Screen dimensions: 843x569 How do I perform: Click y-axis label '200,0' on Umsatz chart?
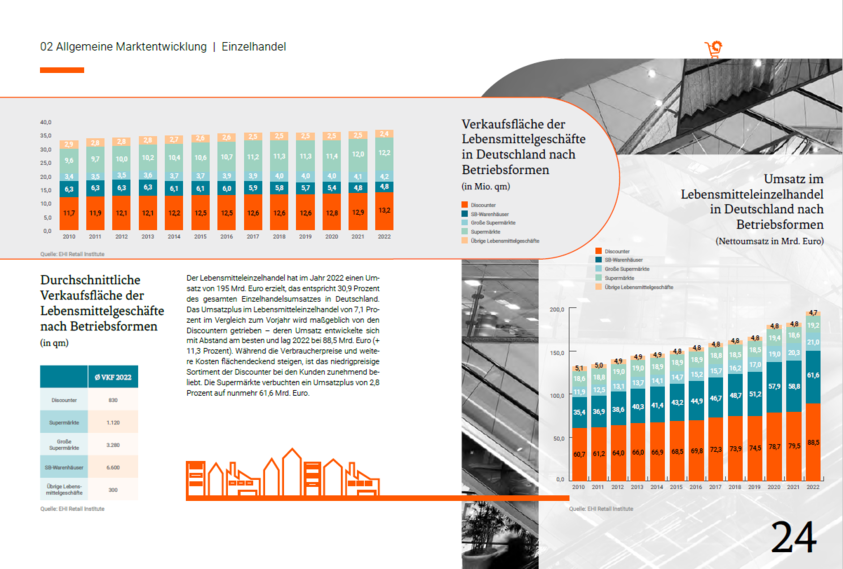(557, 309)
